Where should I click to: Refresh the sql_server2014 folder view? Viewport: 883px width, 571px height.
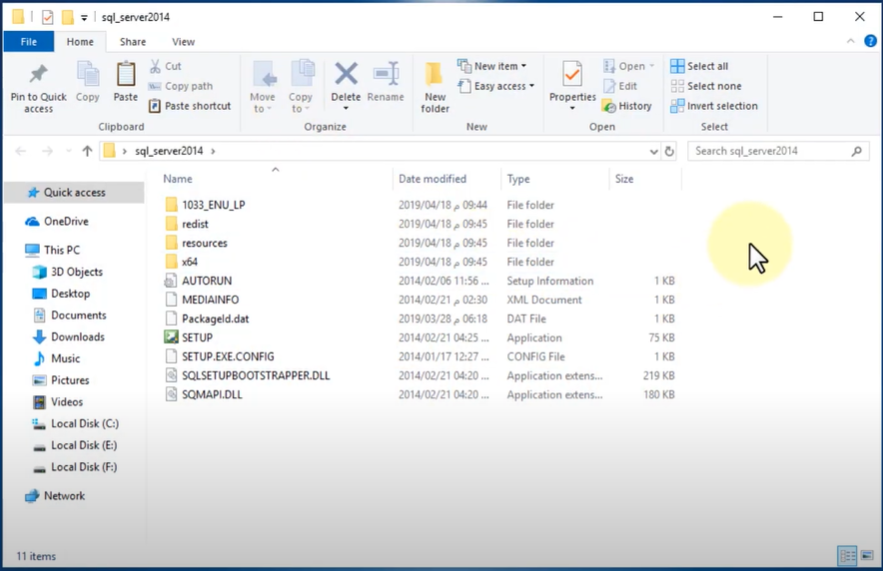669,151
